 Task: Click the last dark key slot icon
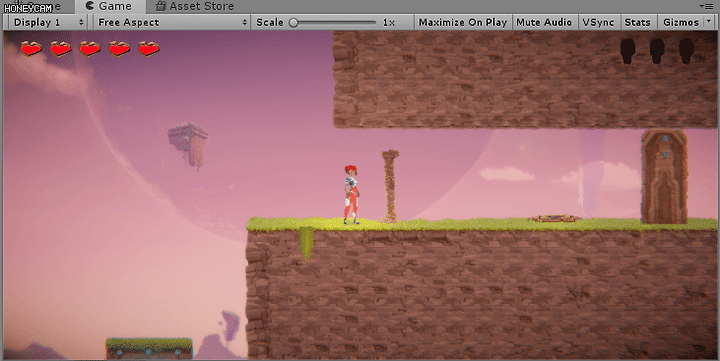coord(686,51)
